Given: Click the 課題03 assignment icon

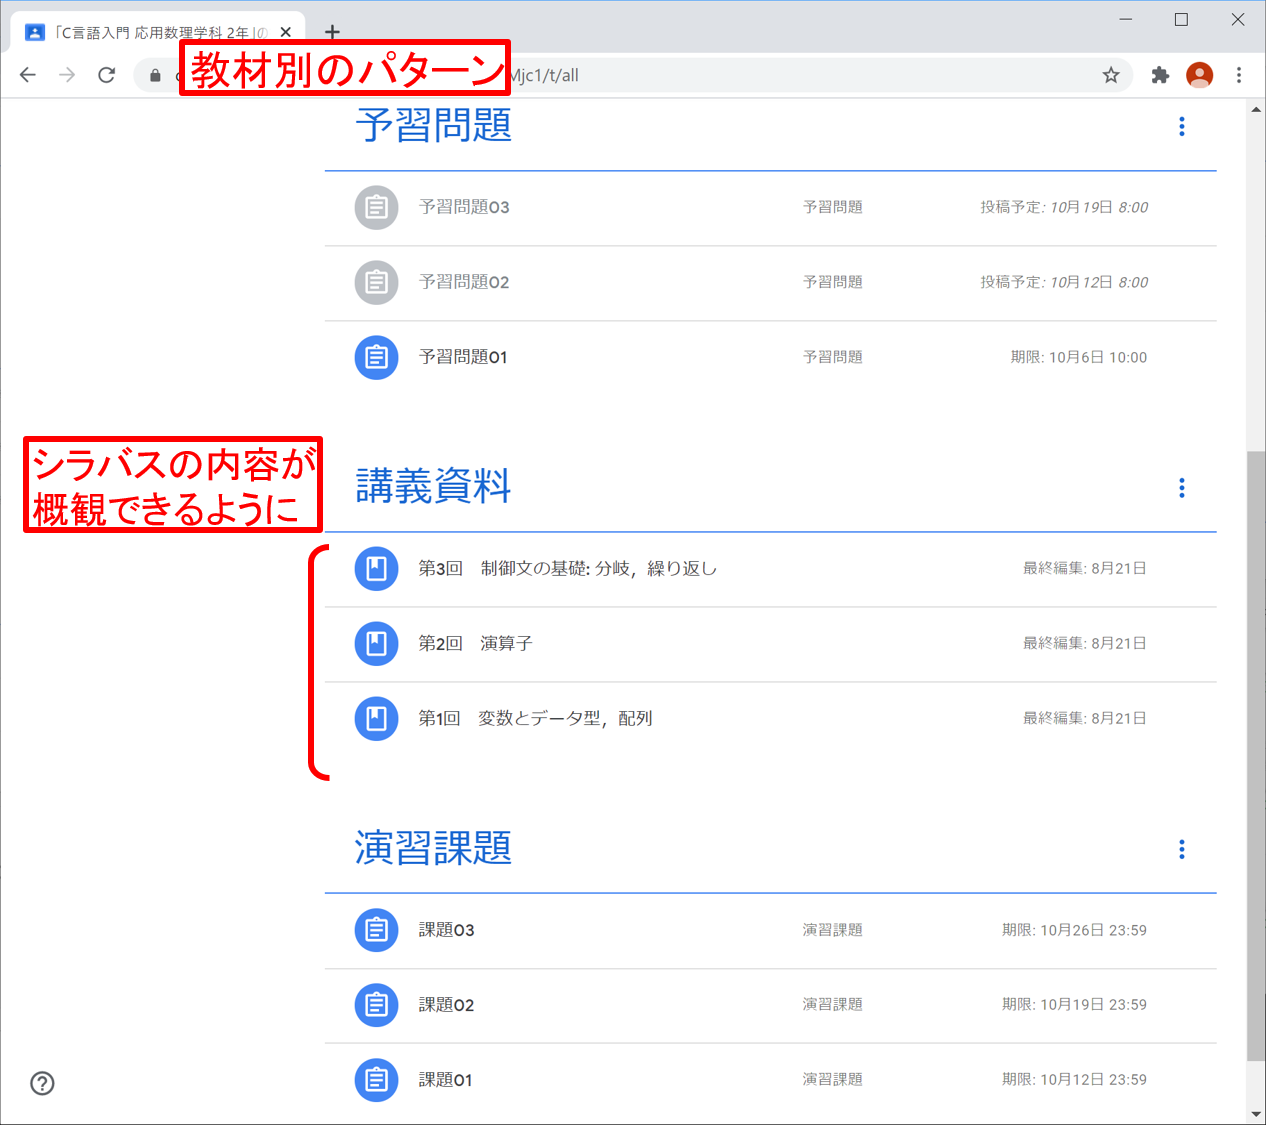Looking at the screenshot, I should tap(377, 930).
